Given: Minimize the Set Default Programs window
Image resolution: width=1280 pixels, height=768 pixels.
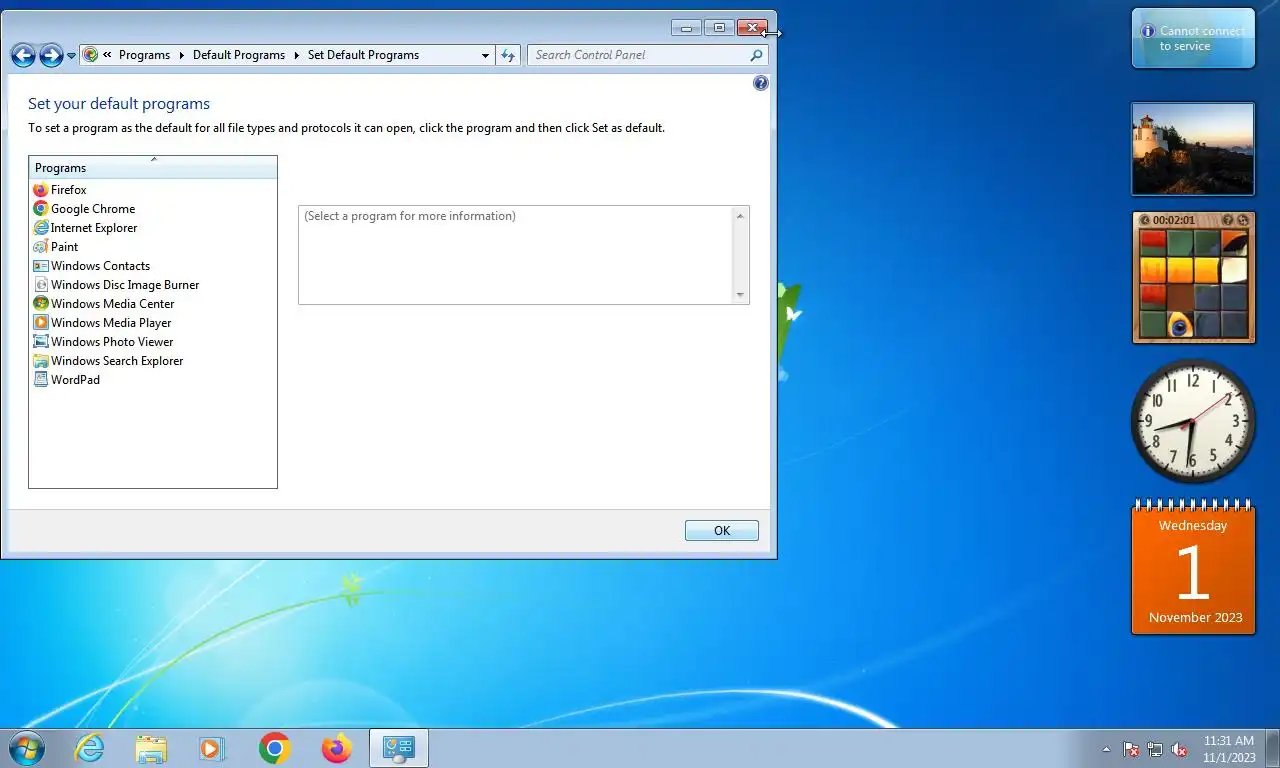Looking at the screenshot, I should coord(686,28).
